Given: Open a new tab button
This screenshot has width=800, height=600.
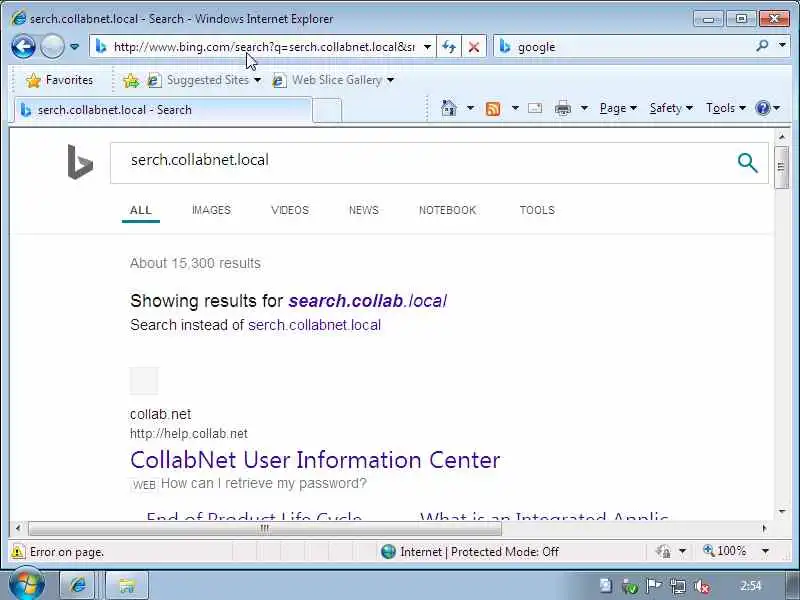Looking at the screenshot, I should 327,110.
